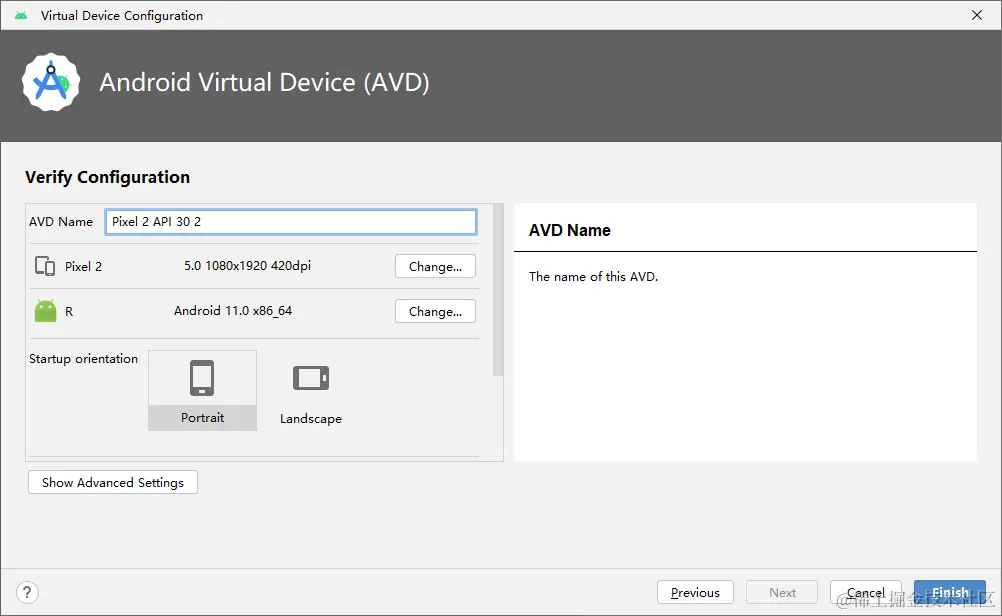Click the Cancel button

(x=866, y=592)
